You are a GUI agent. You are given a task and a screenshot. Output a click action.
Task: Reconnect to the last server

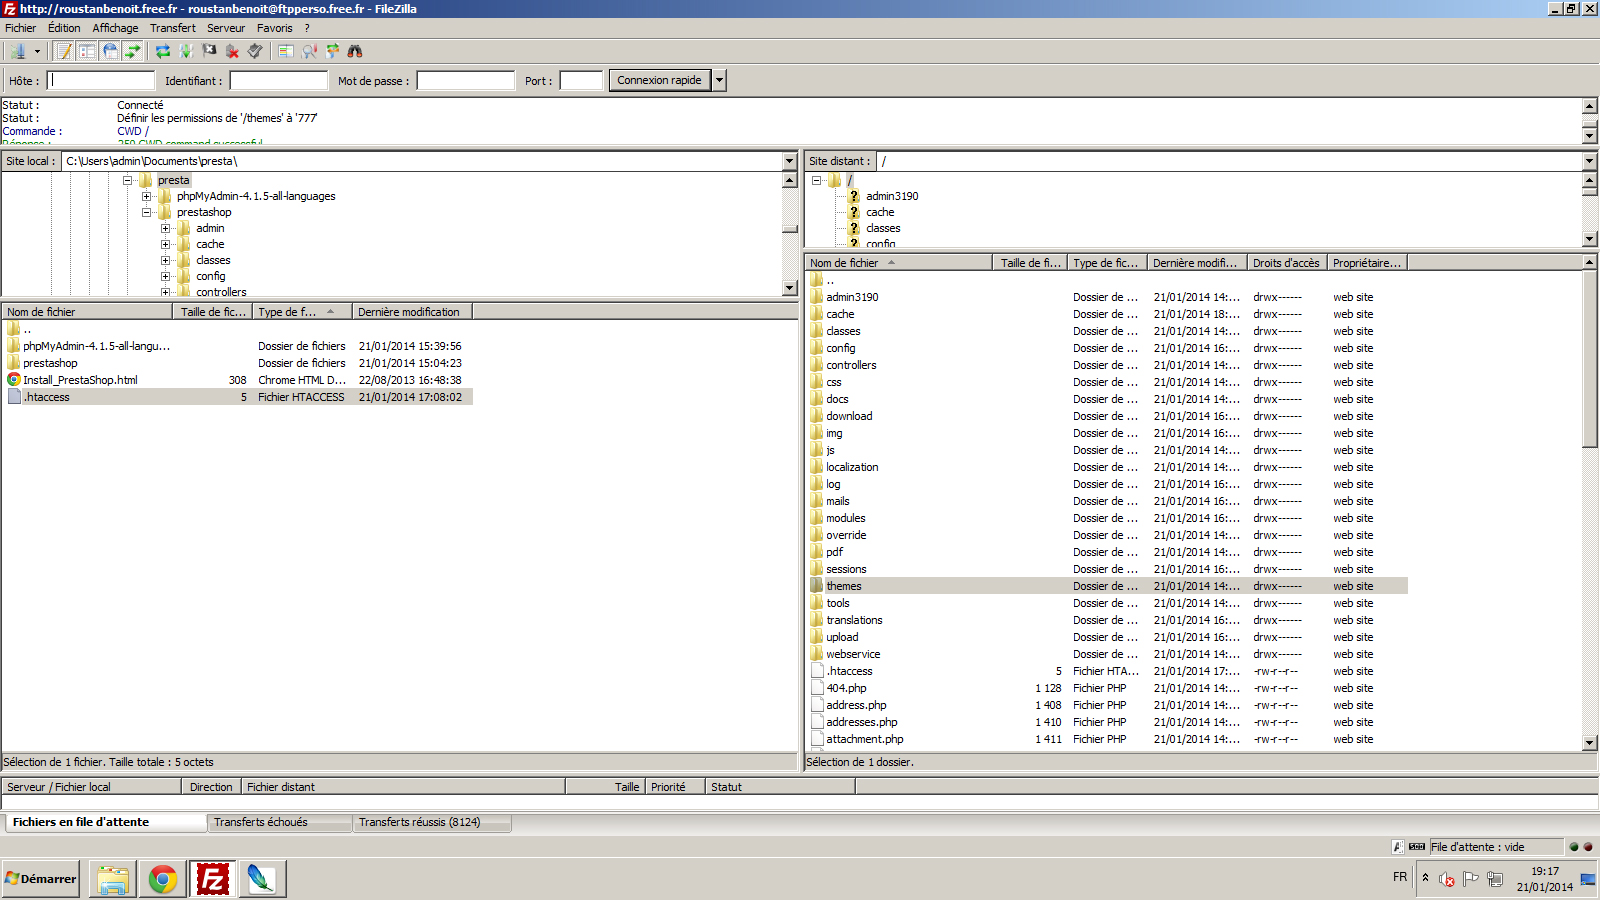pos(255,51)
